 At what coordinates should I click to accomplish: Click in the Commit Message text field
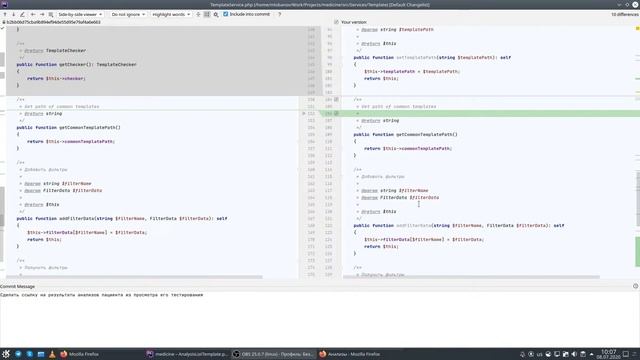point(320,318)
